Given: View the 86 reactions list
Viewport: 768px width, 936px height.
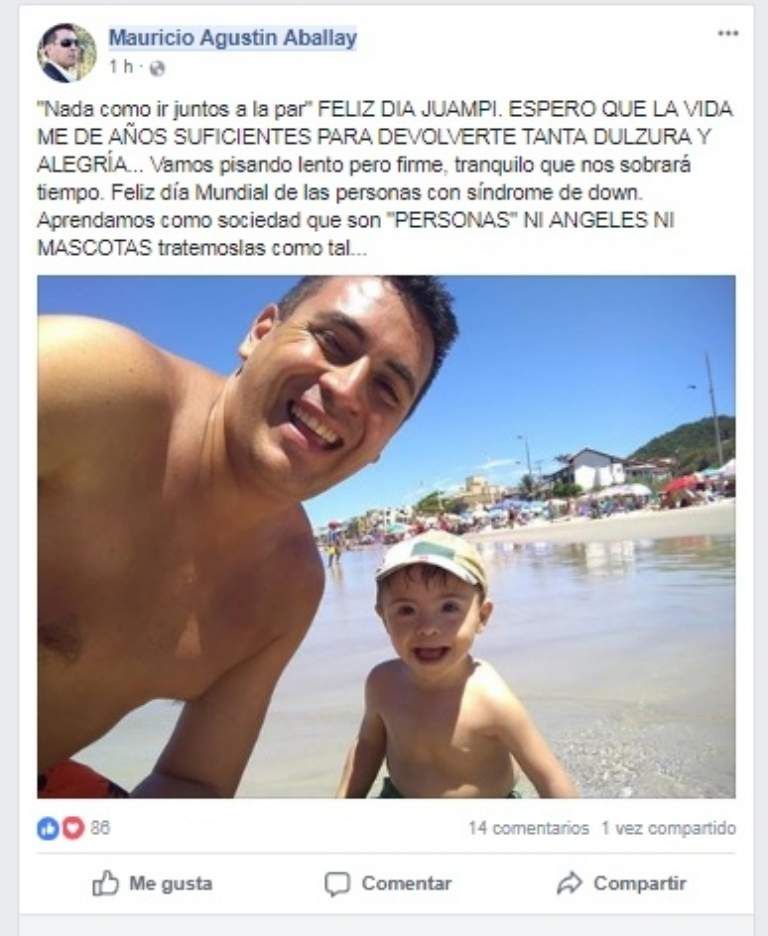Looking at the screenshot, I should [x=100, y=828].
